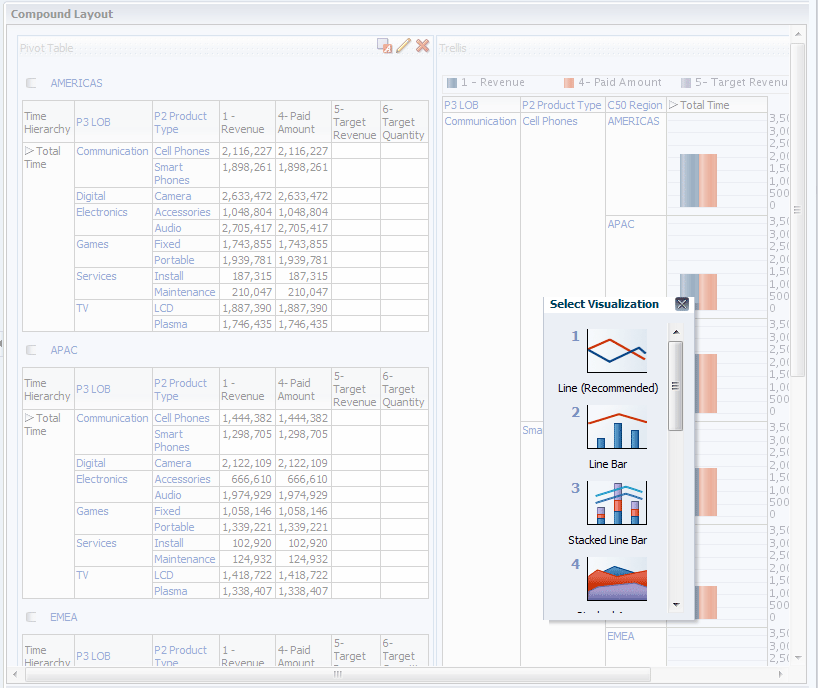818x688 pixels.
Task: Select the fourth stacked area visualization icon
Action: click(617, 577)
